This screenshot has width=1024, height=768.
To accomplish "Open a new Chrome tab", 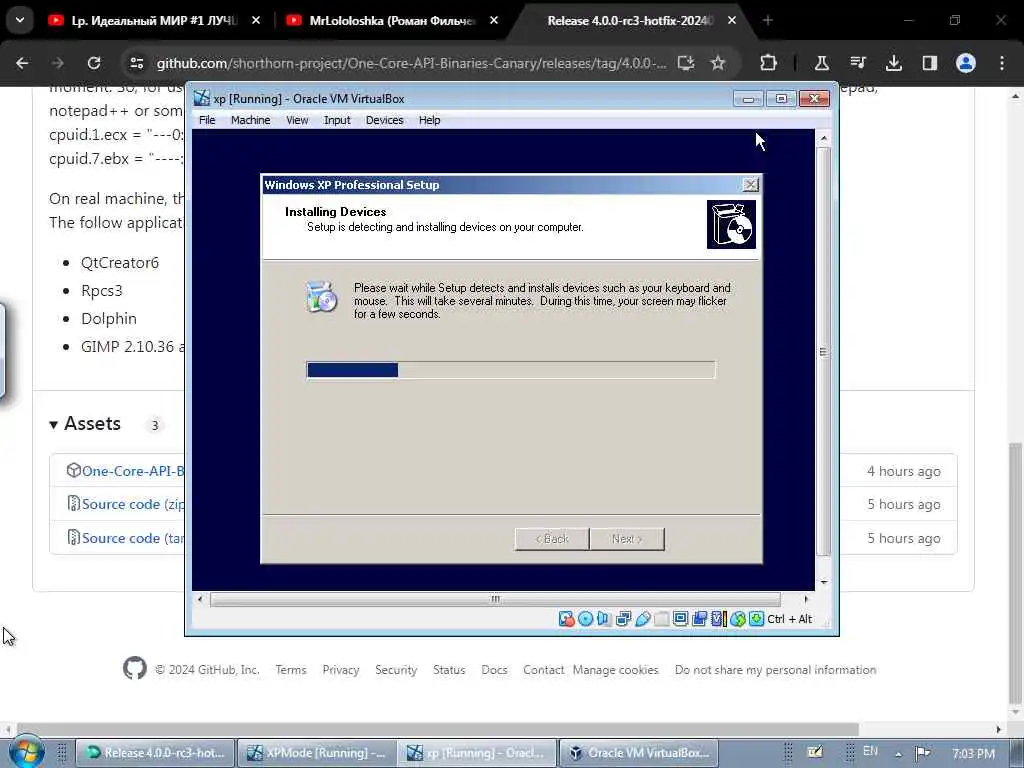I will 768,21.
